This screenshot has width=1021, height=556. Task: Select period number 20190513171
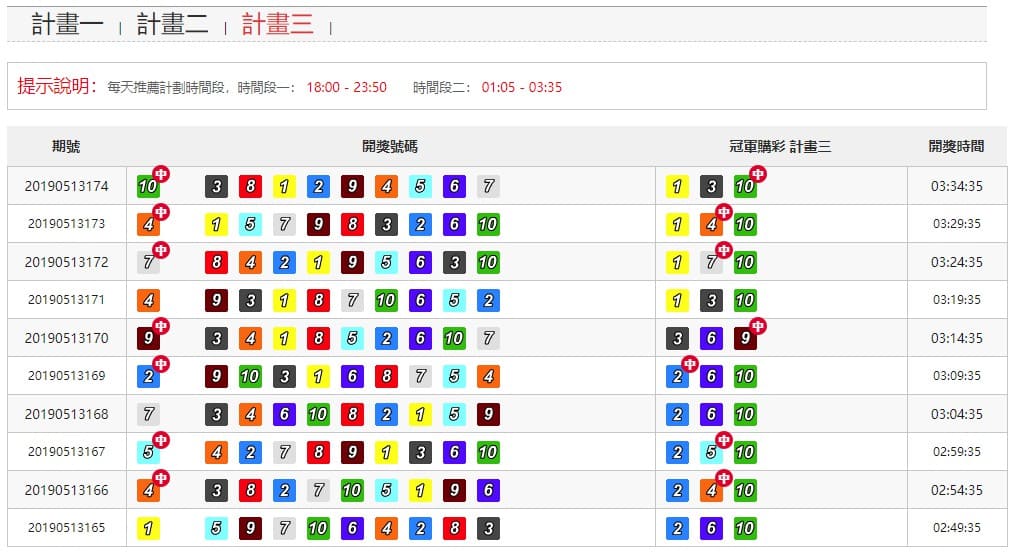[x=66, y=300]
